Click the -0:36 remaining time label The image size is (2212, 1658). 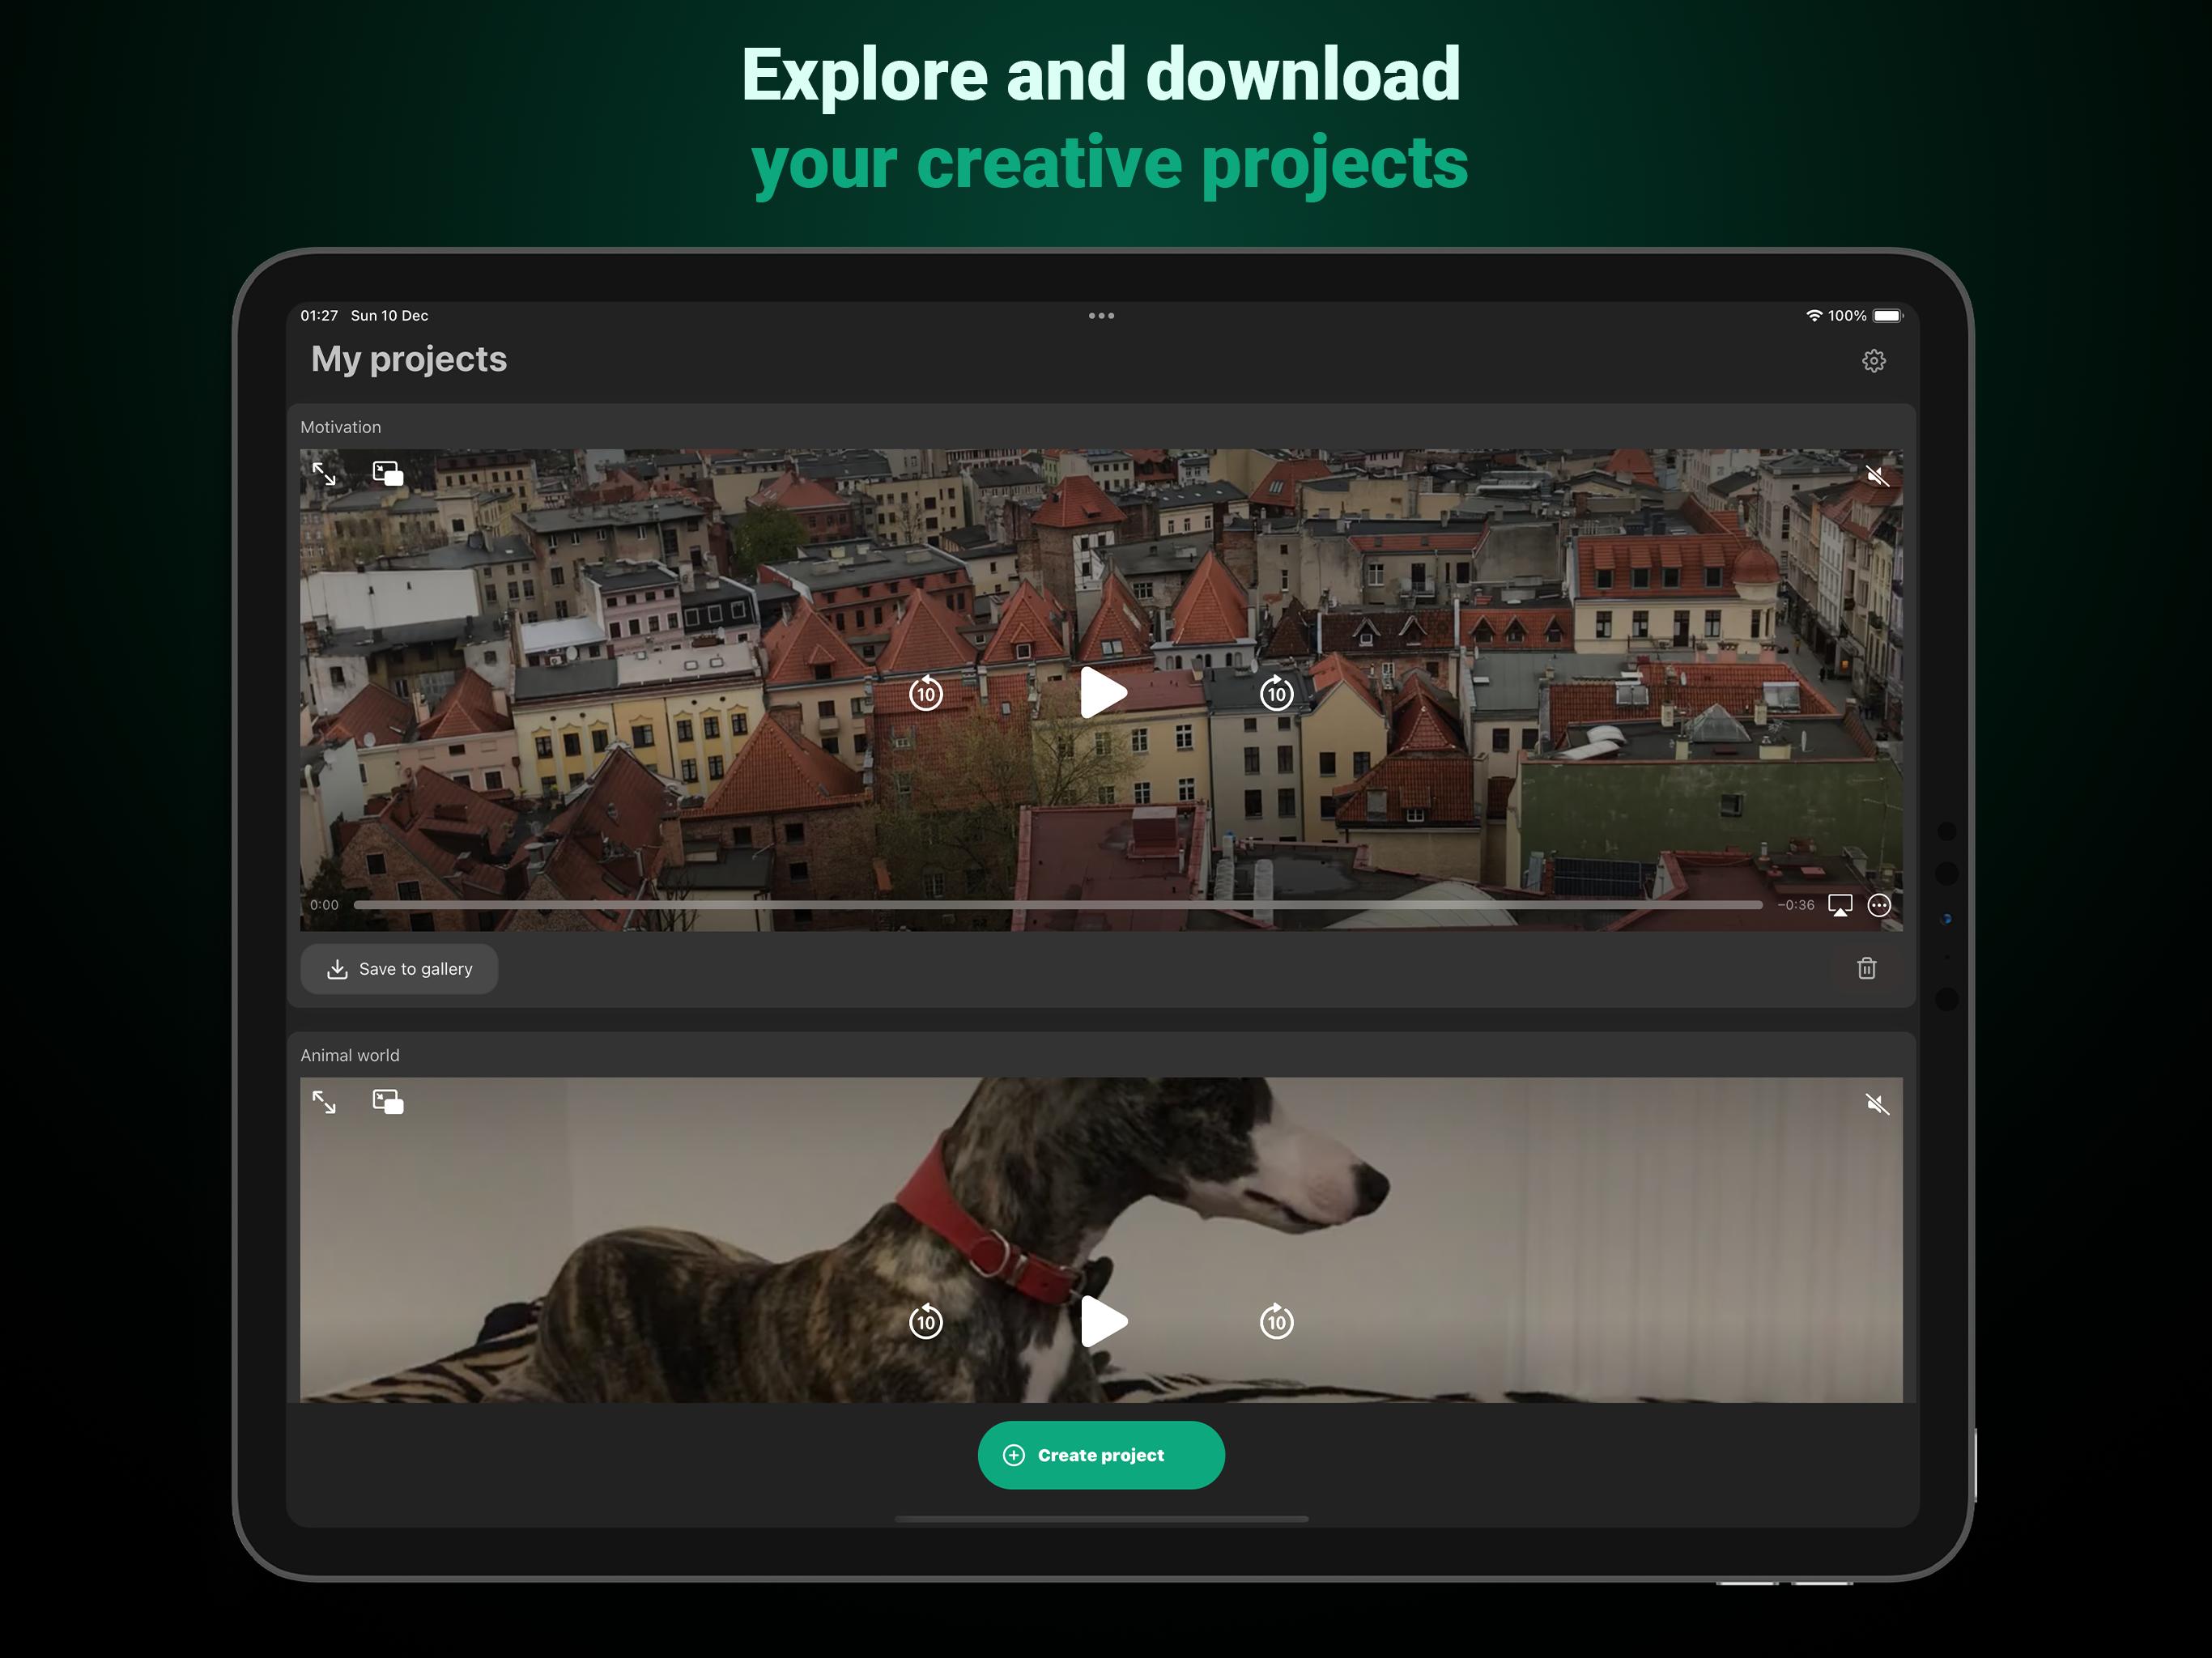click(x=1796, y=905)
